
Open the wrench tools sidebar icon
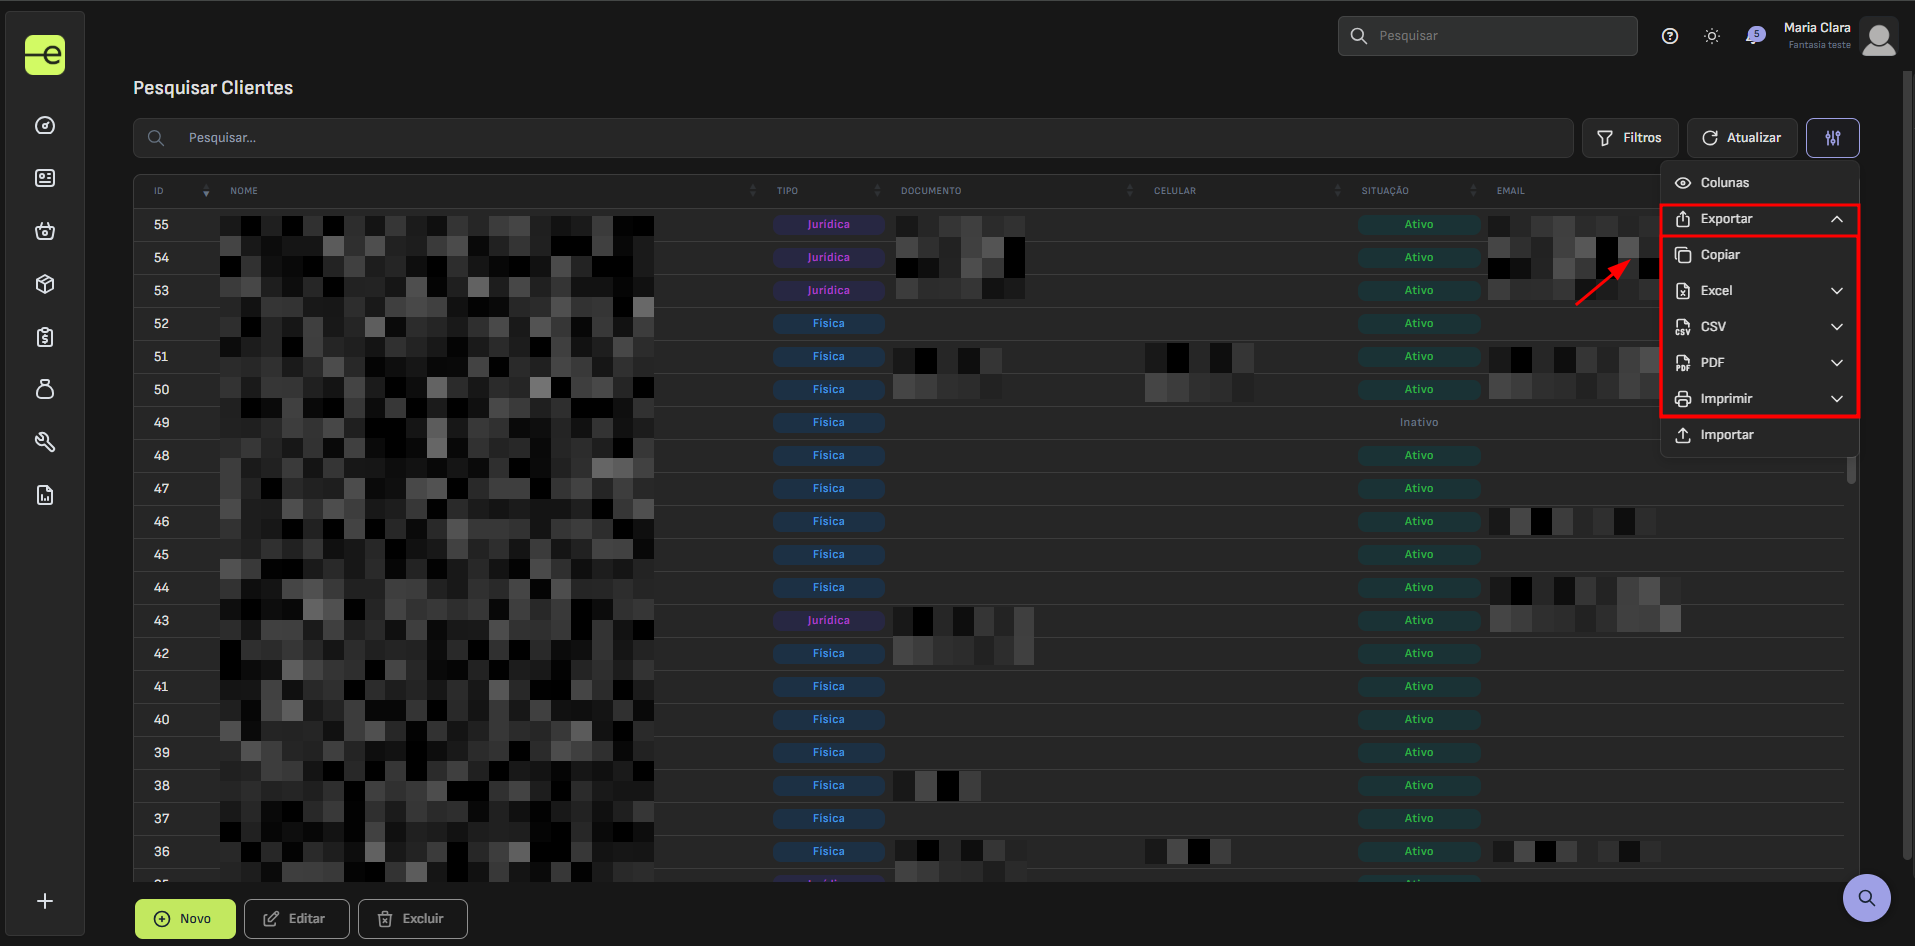coord(45,442)
